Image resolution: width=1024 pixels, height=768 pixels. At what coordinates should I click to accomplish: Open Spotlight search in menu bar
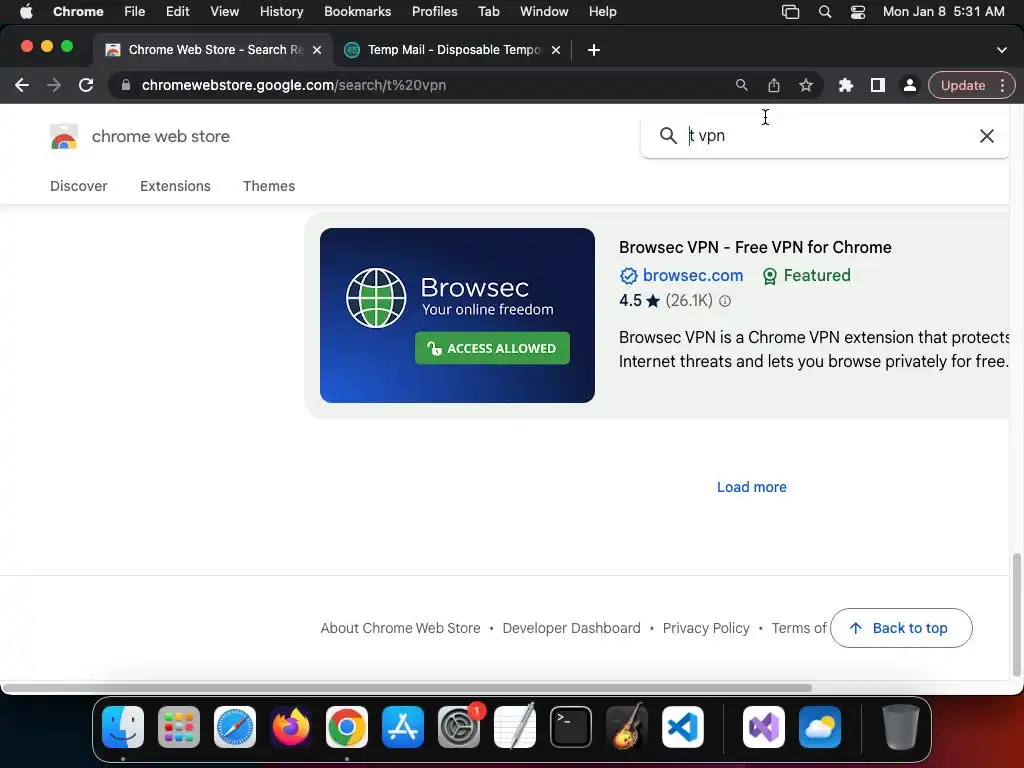[x=825, y=12]
